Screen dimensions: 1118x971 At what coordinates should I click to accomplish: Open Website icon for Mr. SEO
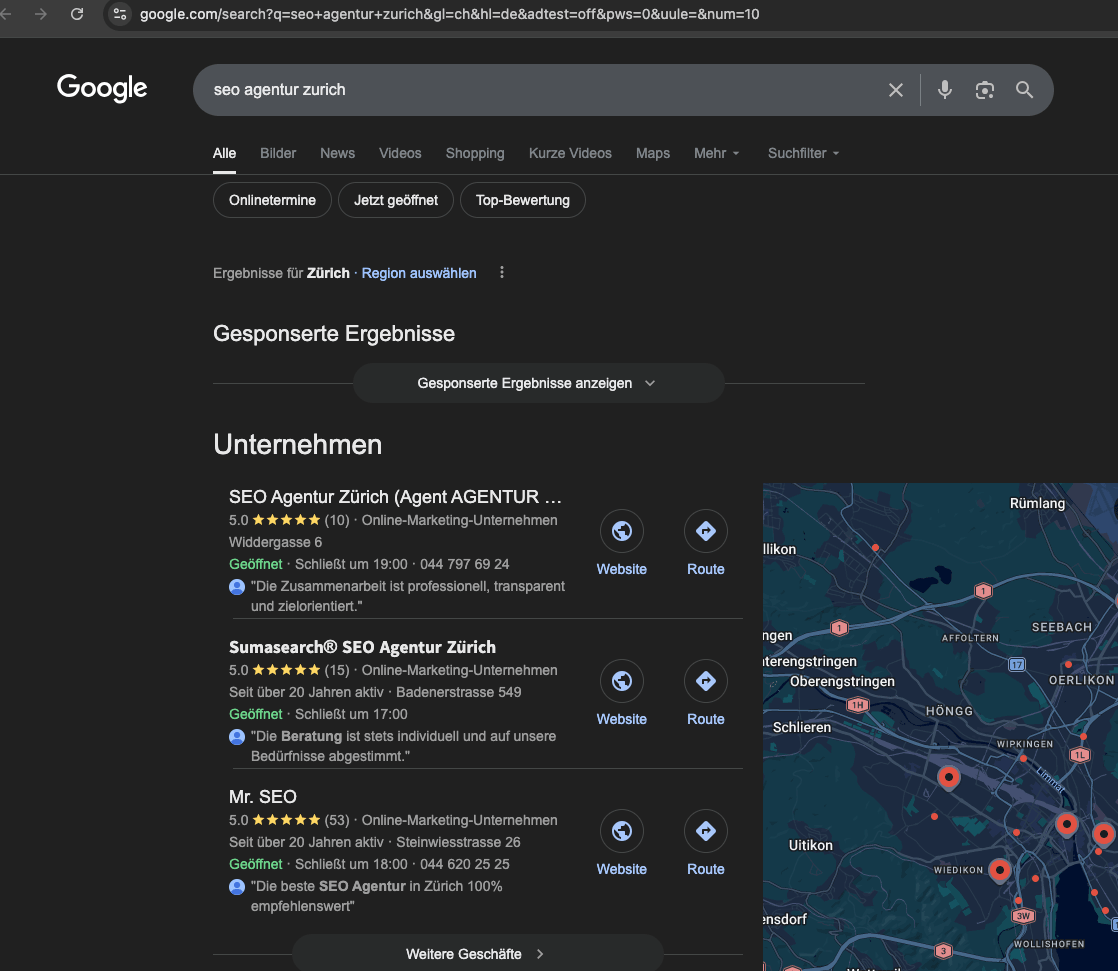pos(622,831)
